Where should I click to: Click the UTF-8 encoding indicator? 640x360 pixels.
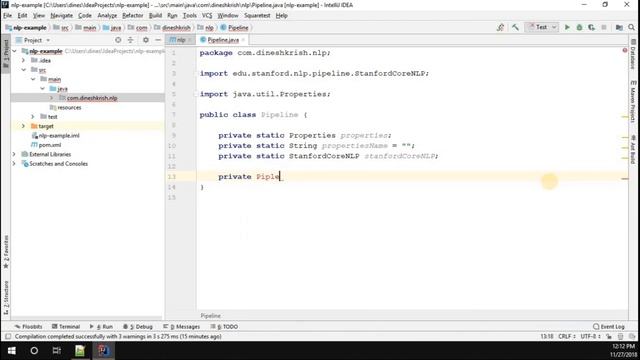(590, 336)
